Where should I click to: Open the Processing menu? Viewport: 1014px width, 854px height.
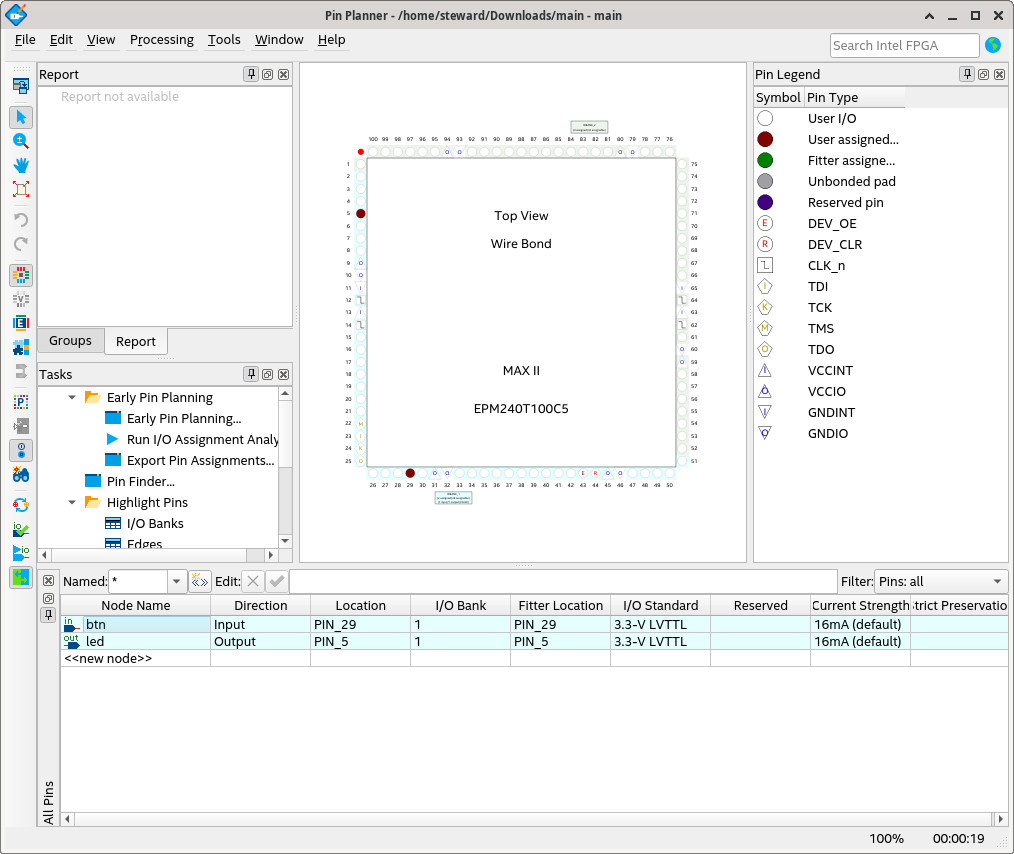point(162,39)
